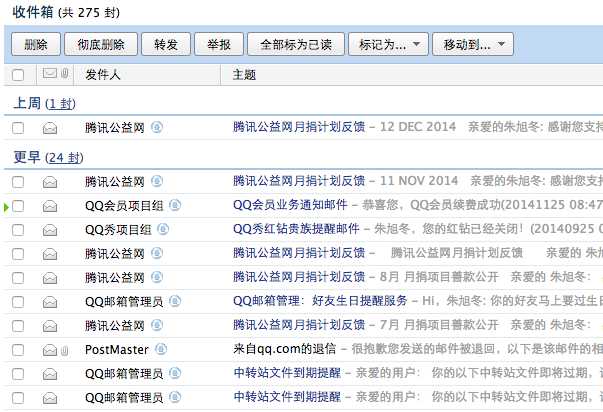Check the QQ秀项目组 email checkbox
The image size is (603, 412).
tap(18, 230)
